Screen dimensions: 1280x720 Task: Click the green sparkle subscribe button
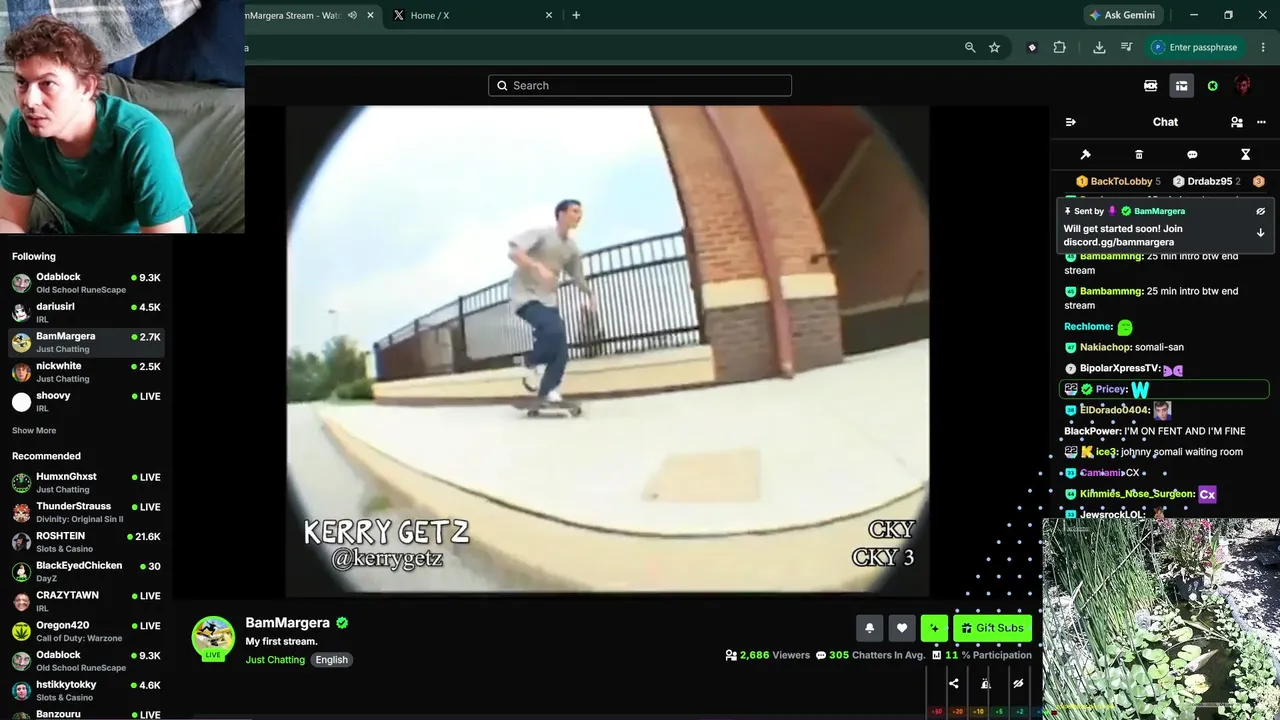(x=934, y=628)
